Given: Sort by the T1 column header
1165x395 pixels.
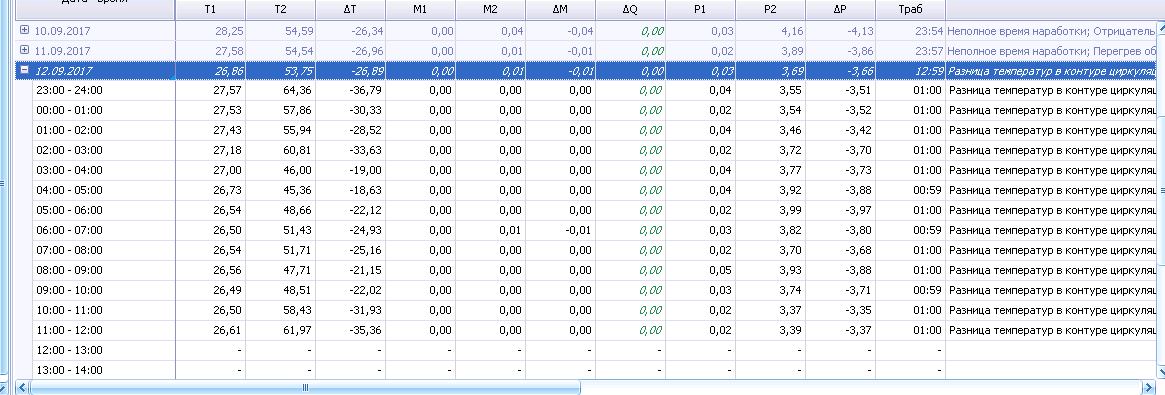Looking at the screenshot, I should (x=210, y=10).
